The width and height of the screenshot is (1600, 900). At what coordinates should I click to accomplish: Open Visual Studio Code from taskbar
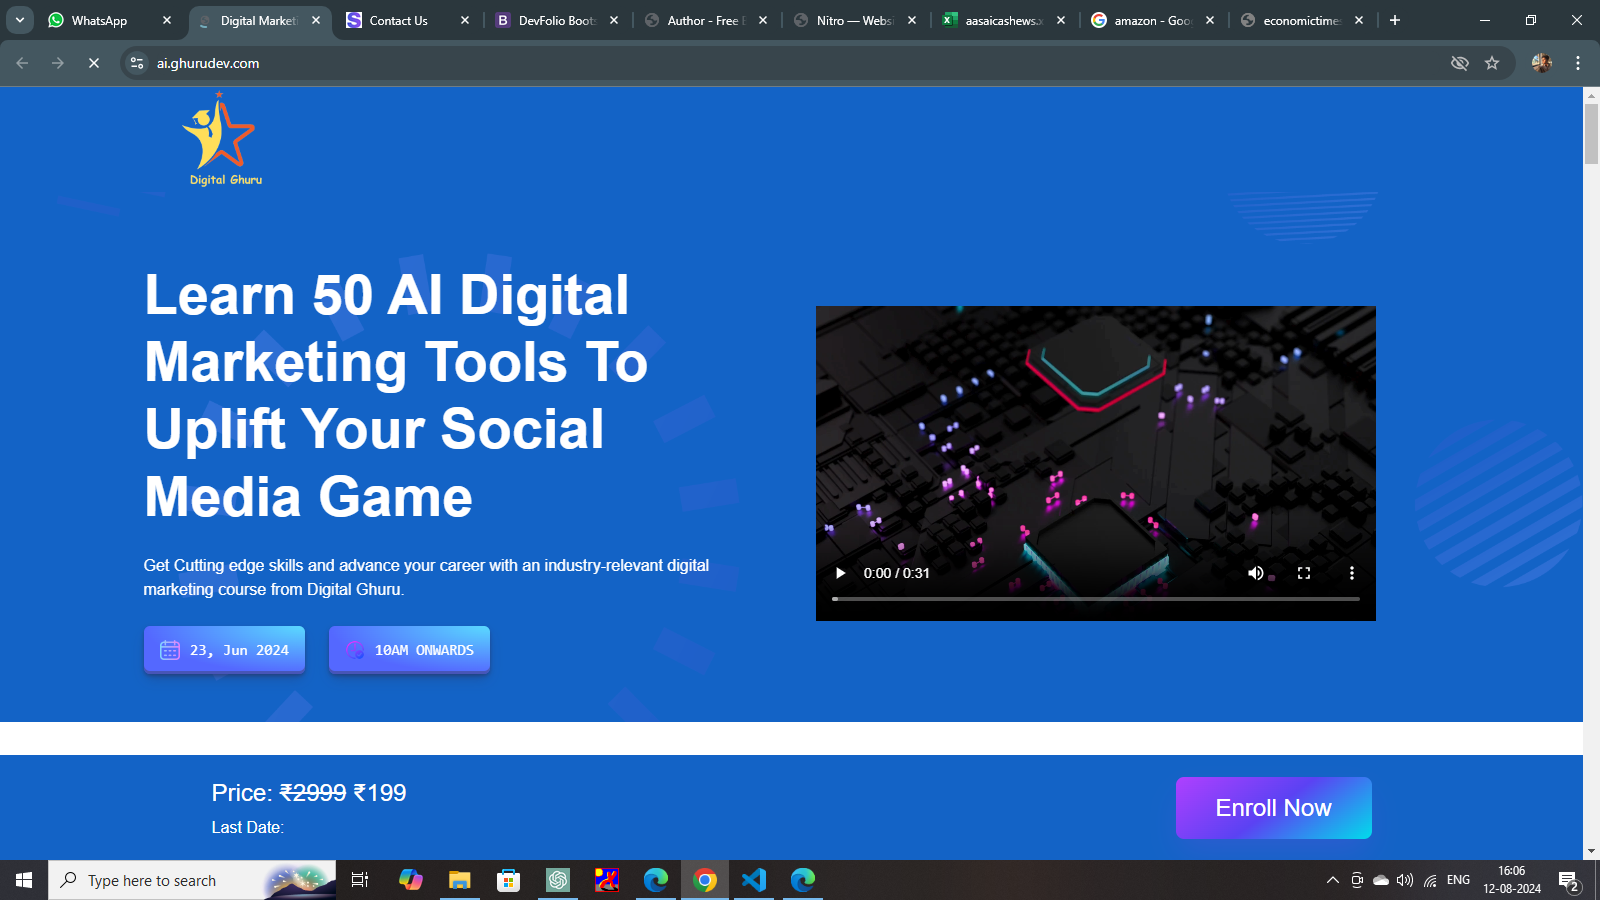coord(754,880)
